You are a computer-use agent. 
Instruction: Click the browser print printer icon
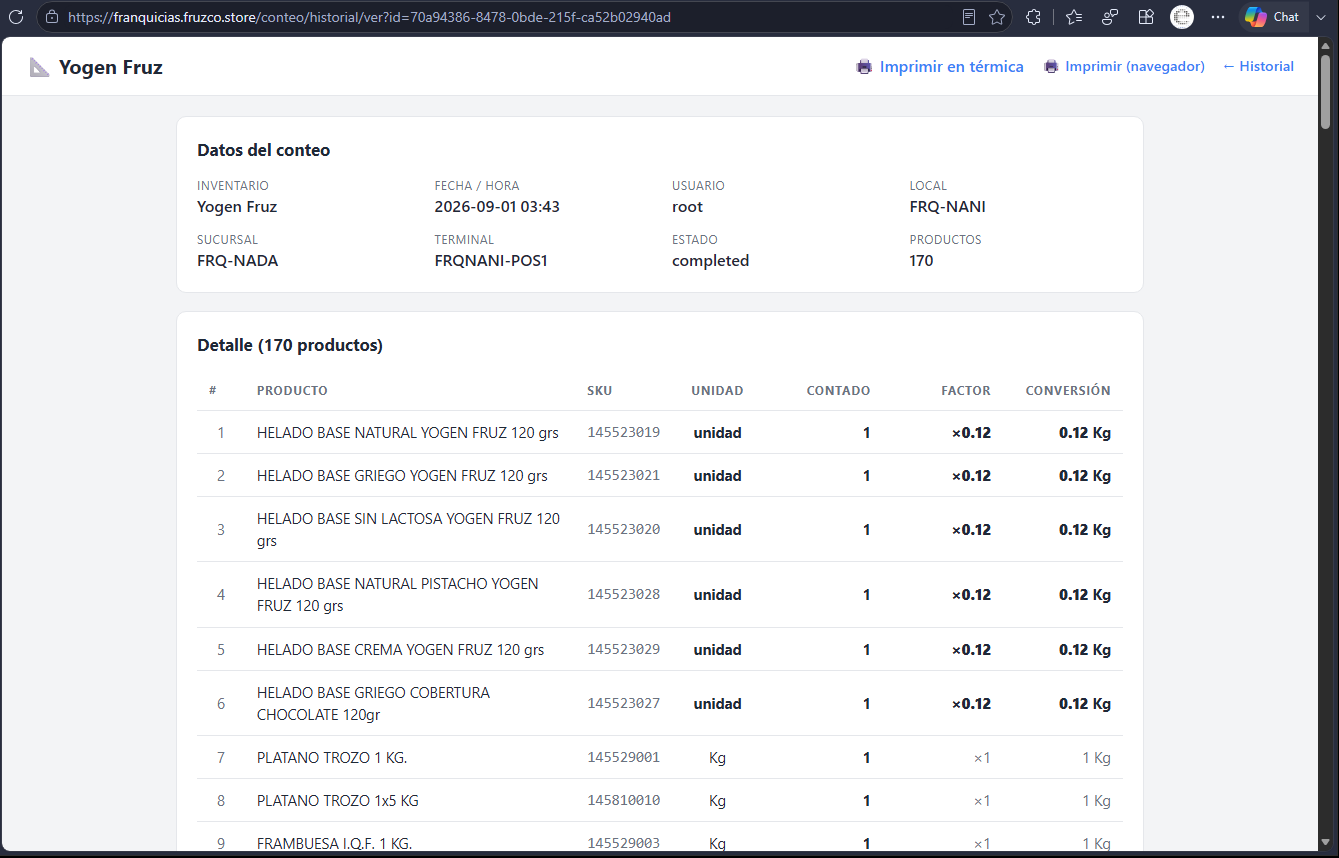1051,67
